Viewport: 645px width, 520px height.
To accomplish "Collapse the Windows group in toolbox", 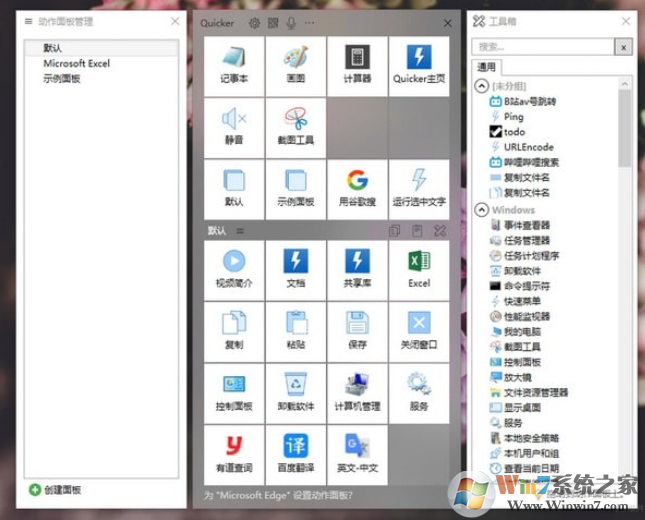I will point(482,210).
